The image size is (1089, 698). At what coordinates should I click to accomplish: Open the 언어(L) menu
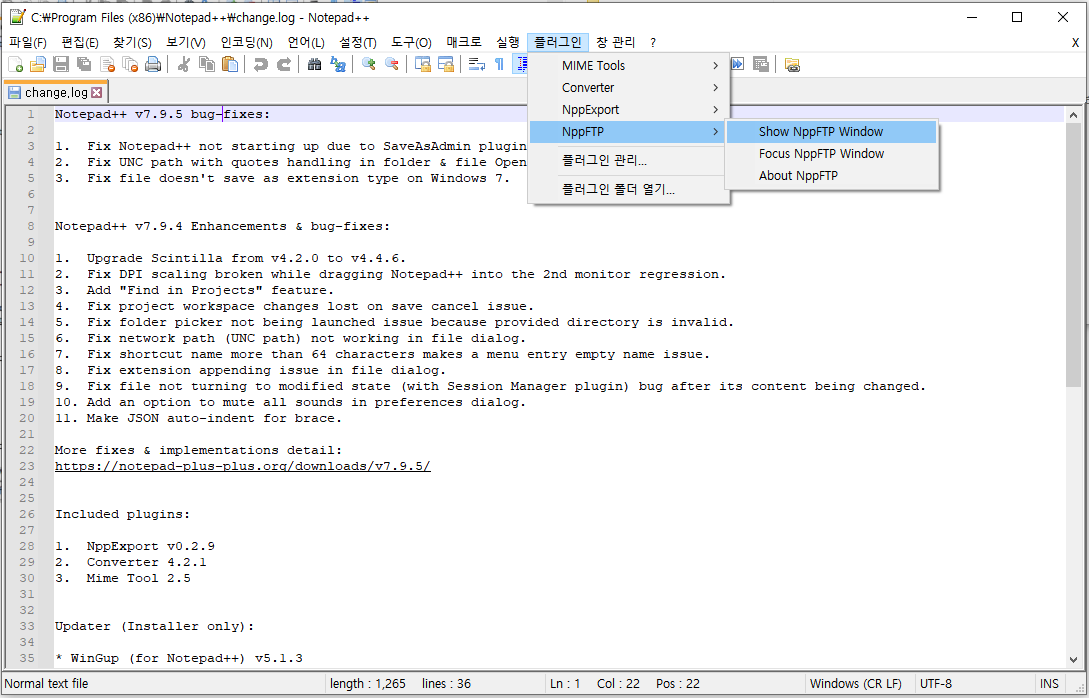point(306,42)
